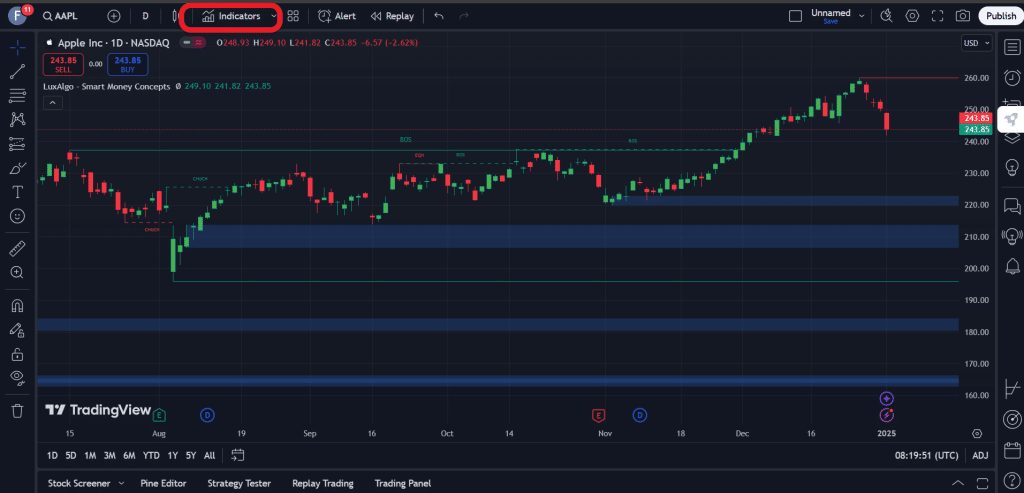Toggle stay in drawing mode pencil-lock
Viewport: 1024px width, 493px height.
point(18,330)
